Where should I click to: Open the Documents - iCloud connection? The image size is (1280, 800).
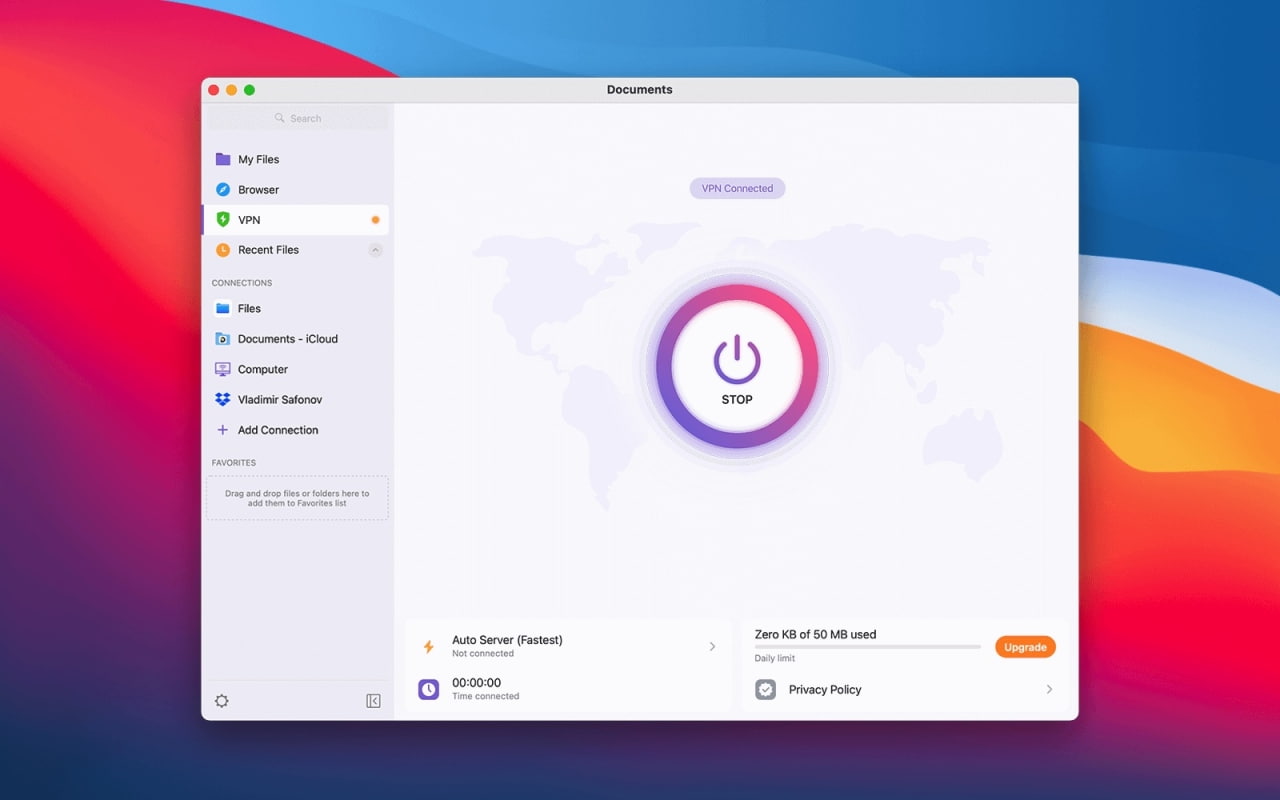296,339
